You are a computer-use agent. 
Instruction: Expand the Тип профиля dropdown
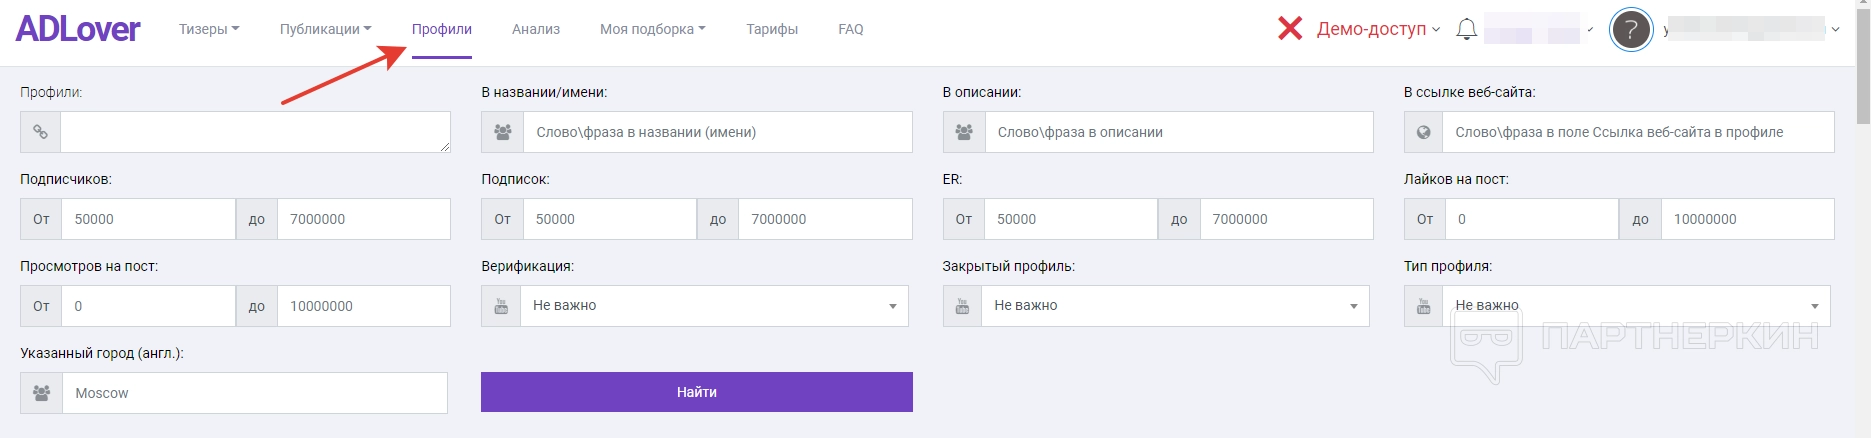tap(1636, 306)
